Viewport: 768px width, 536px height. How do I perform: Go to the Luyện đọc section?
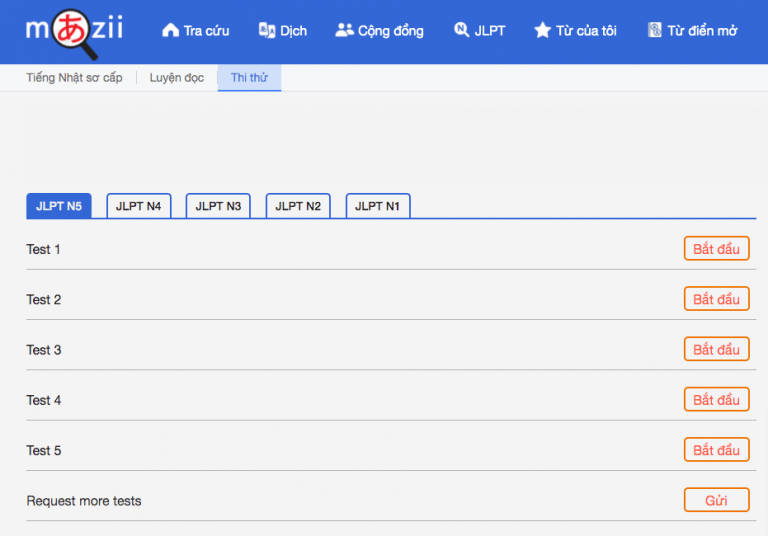point(176,78)
